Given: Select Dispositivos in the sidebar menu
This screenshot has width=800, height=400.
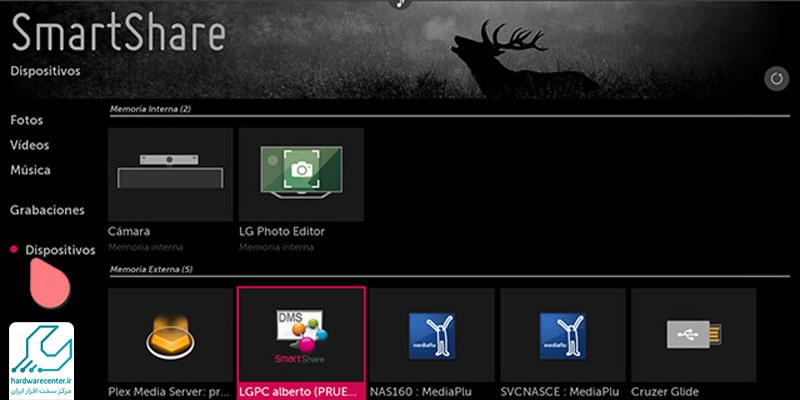Looking at the screenshot, I should pyautogui.click(x=60, y=250).
